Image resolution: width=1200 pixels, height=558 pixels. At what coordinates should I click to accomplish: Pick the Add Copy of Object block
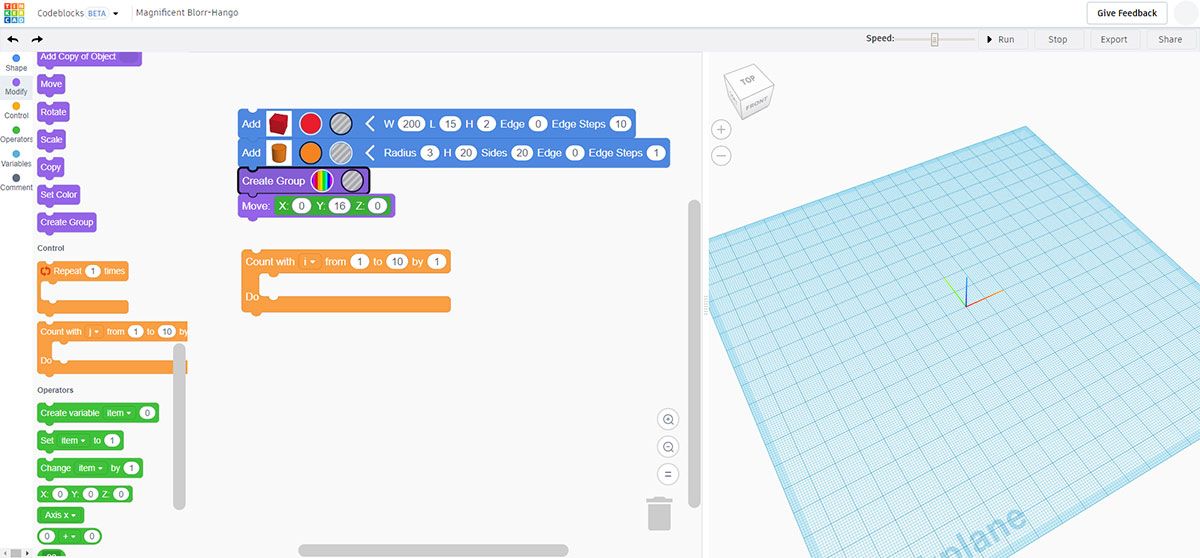89,57
